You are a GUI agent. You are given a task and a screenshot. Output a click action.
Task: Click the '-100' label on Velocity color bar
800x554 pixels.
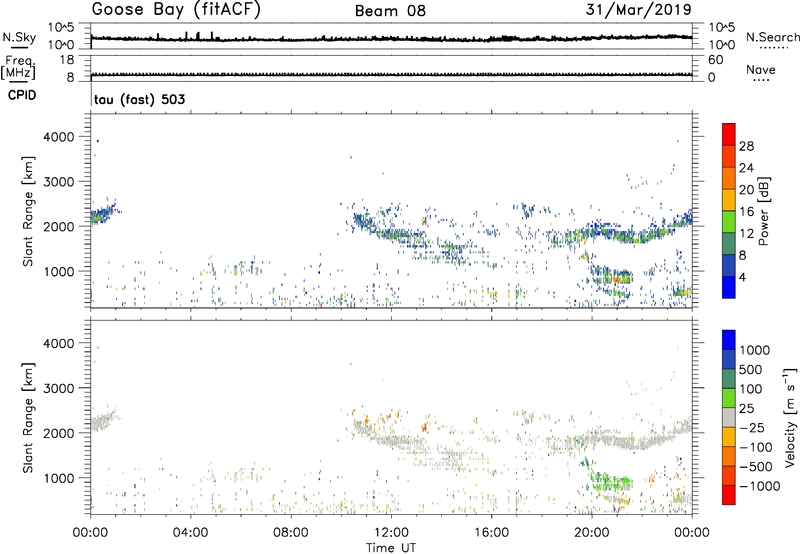tap(756, 447)
